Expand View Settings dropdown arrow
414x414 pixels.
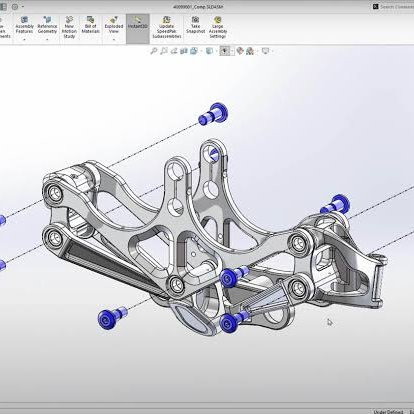pos(272,51)
